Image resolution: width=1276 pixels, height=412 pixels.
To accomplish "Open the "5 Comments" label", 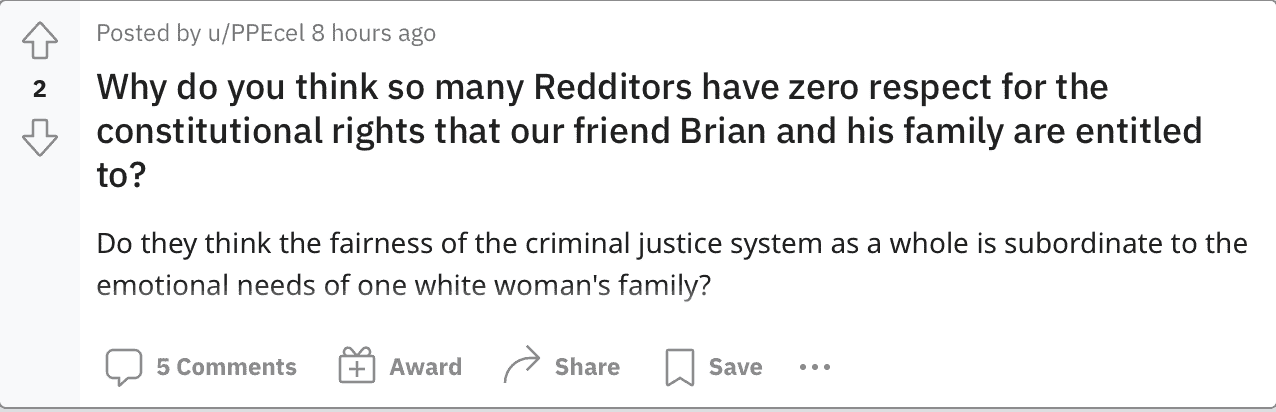I will pyautogui.click(x=226, y=368).
